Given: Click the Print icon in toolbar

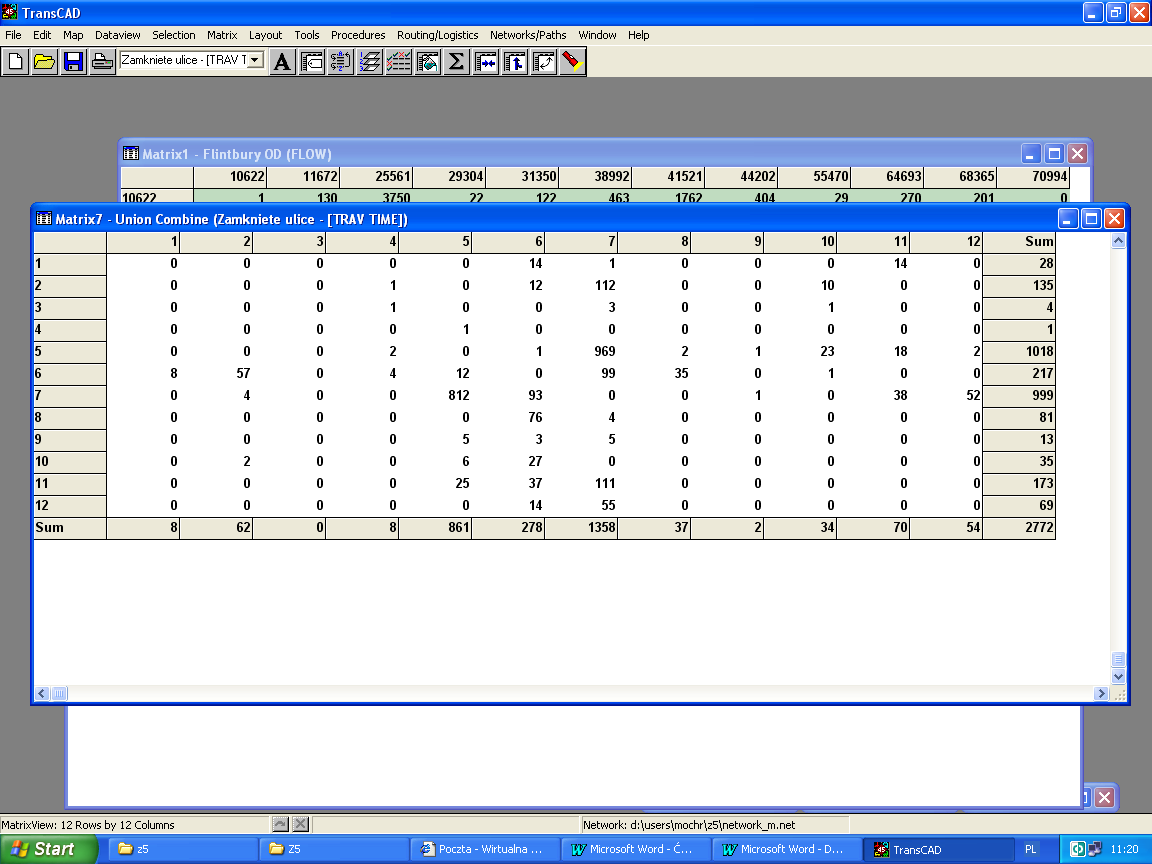Looking at the screenshot, I should (102, 62).
